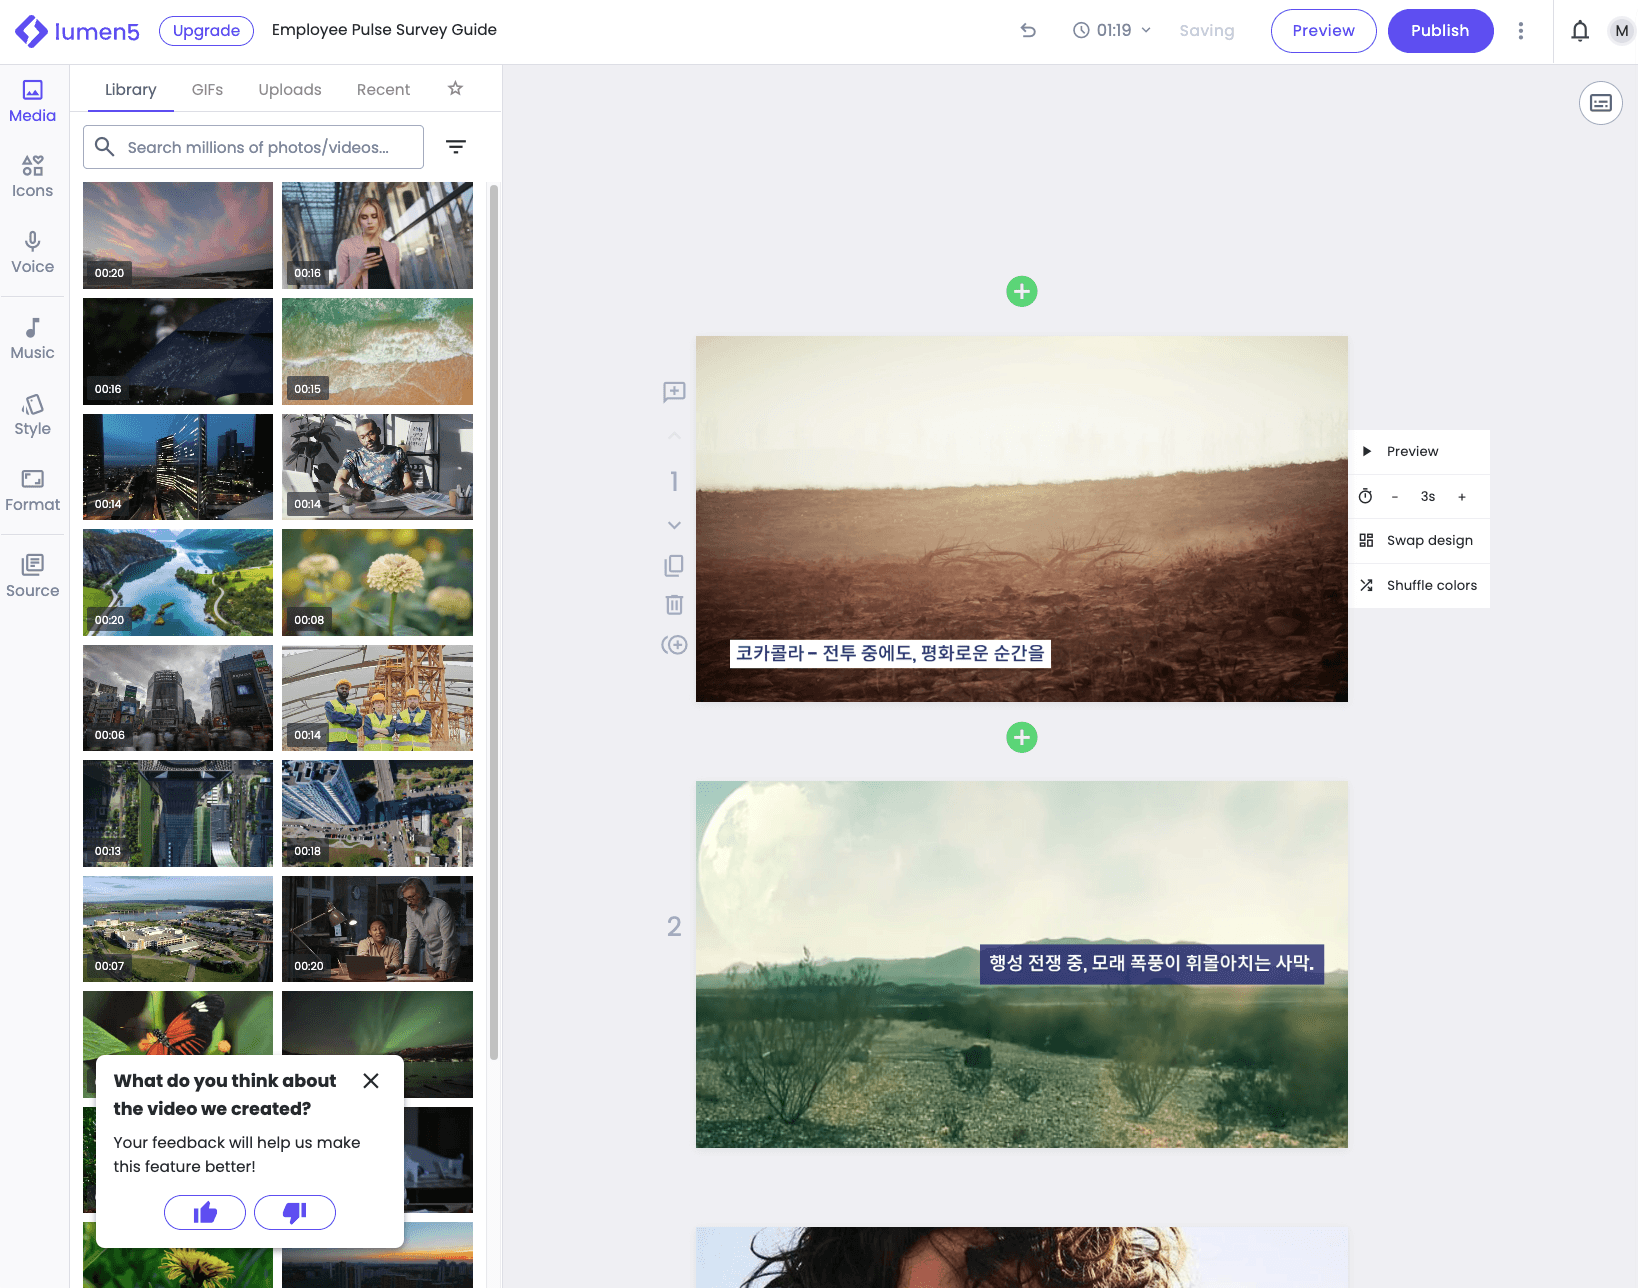Select the aerial skyscraper thumbnail 00:13
The image size is (1638, 1288).
point(178,813)
